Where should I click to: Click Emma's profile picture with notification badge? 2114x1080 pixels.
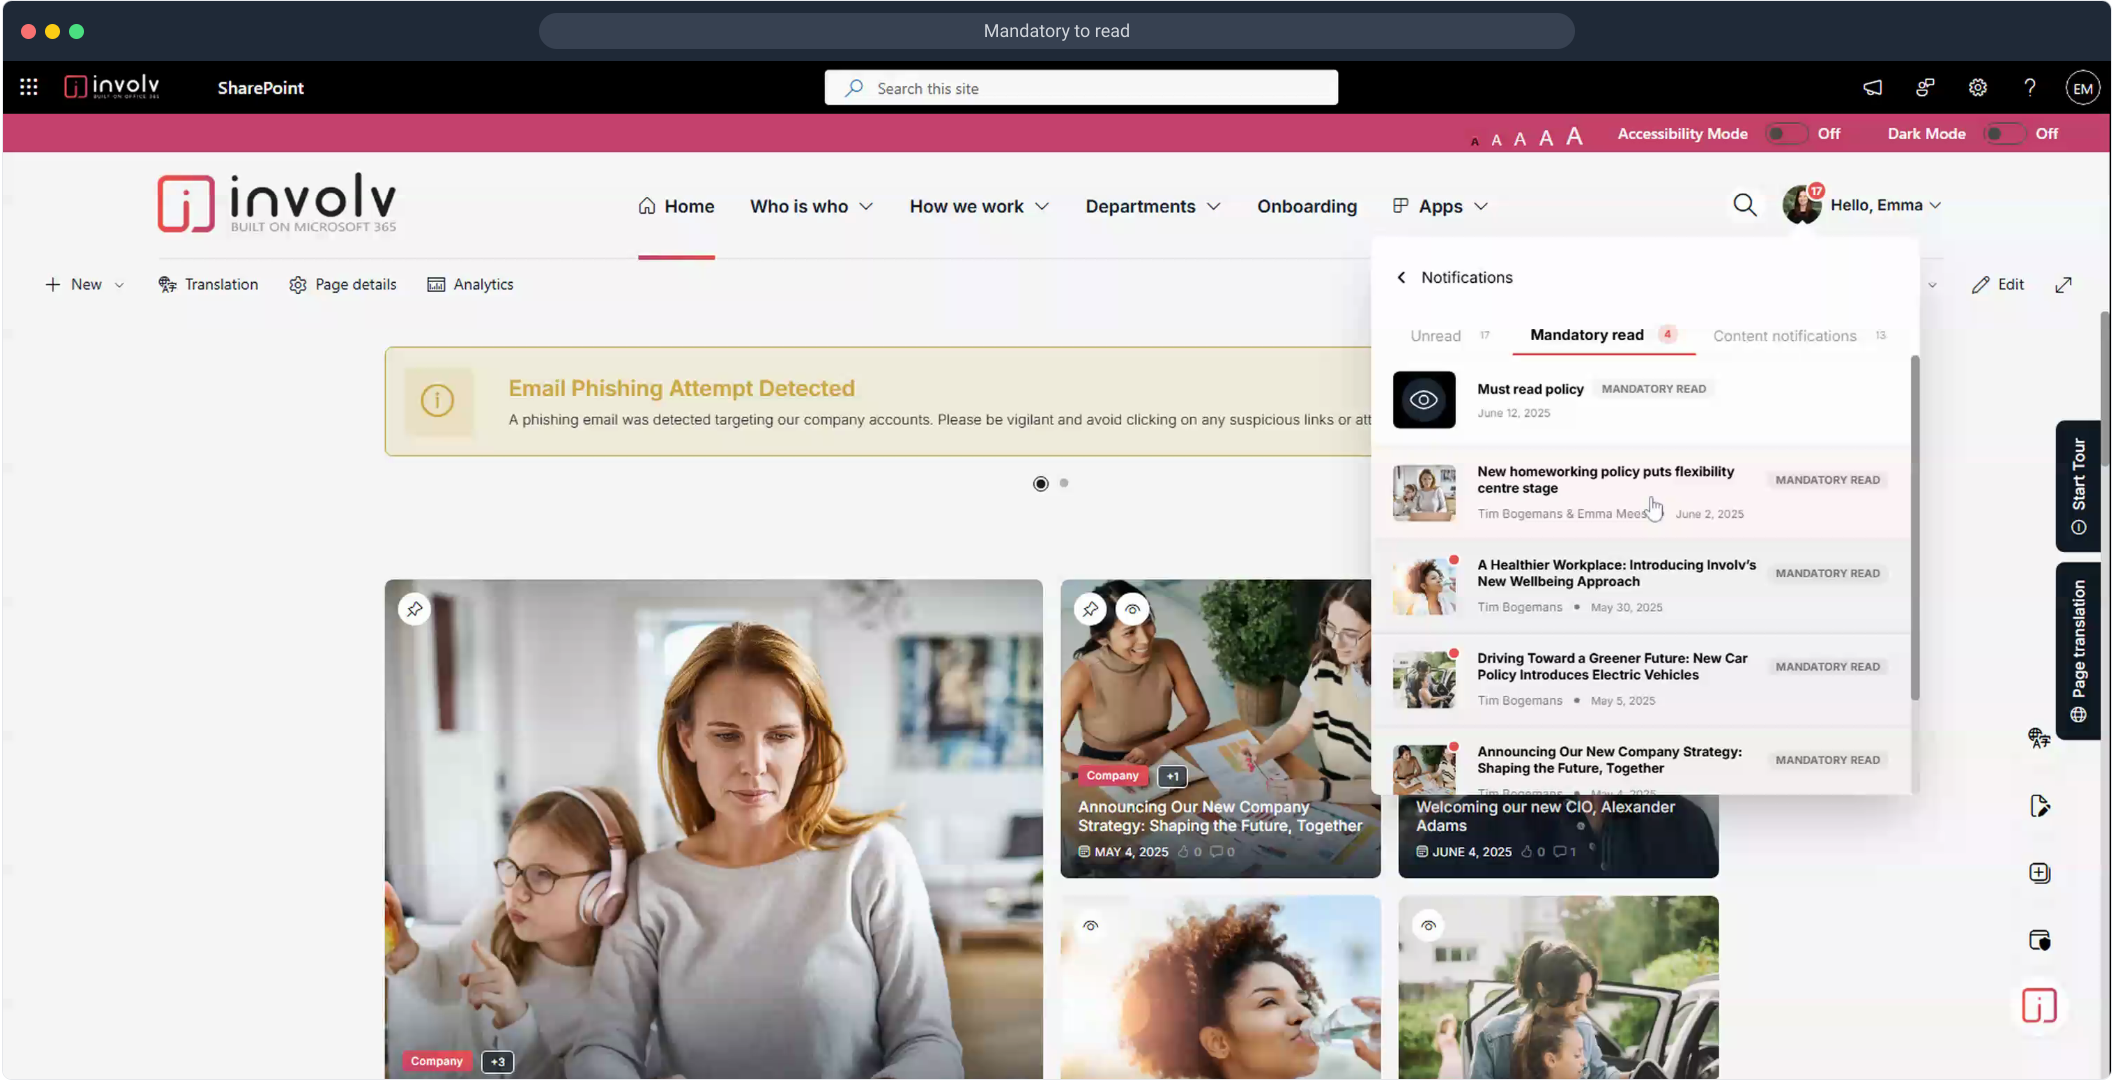tap(1803, 204)
